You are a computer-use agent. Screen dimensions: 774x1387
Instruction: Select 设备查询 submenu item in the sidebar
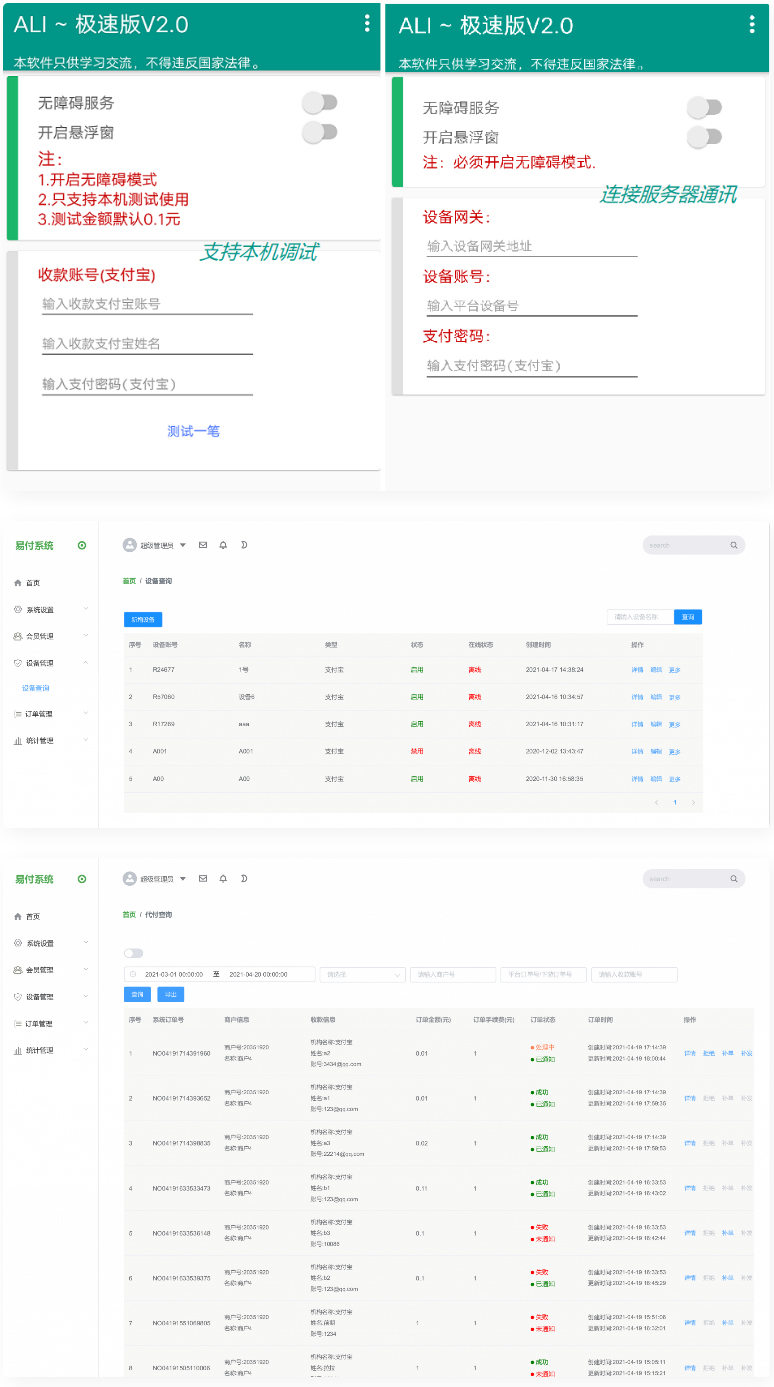pos(35,688)
